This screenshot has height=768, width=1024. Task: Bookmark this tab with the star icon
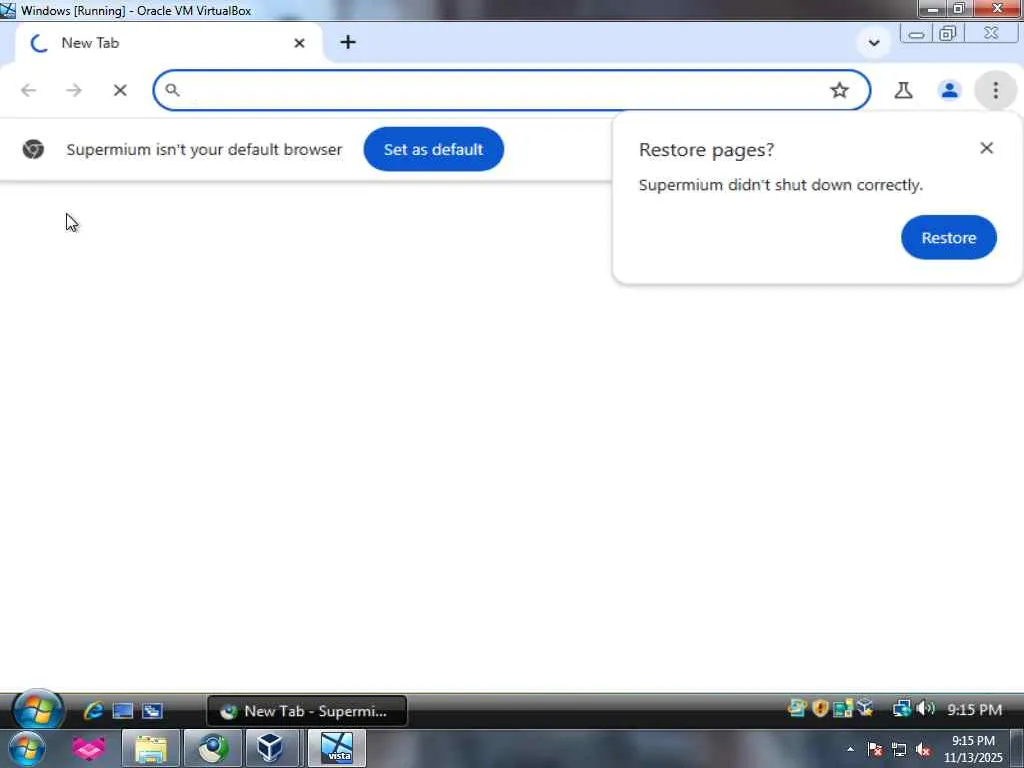click(839, 90)
